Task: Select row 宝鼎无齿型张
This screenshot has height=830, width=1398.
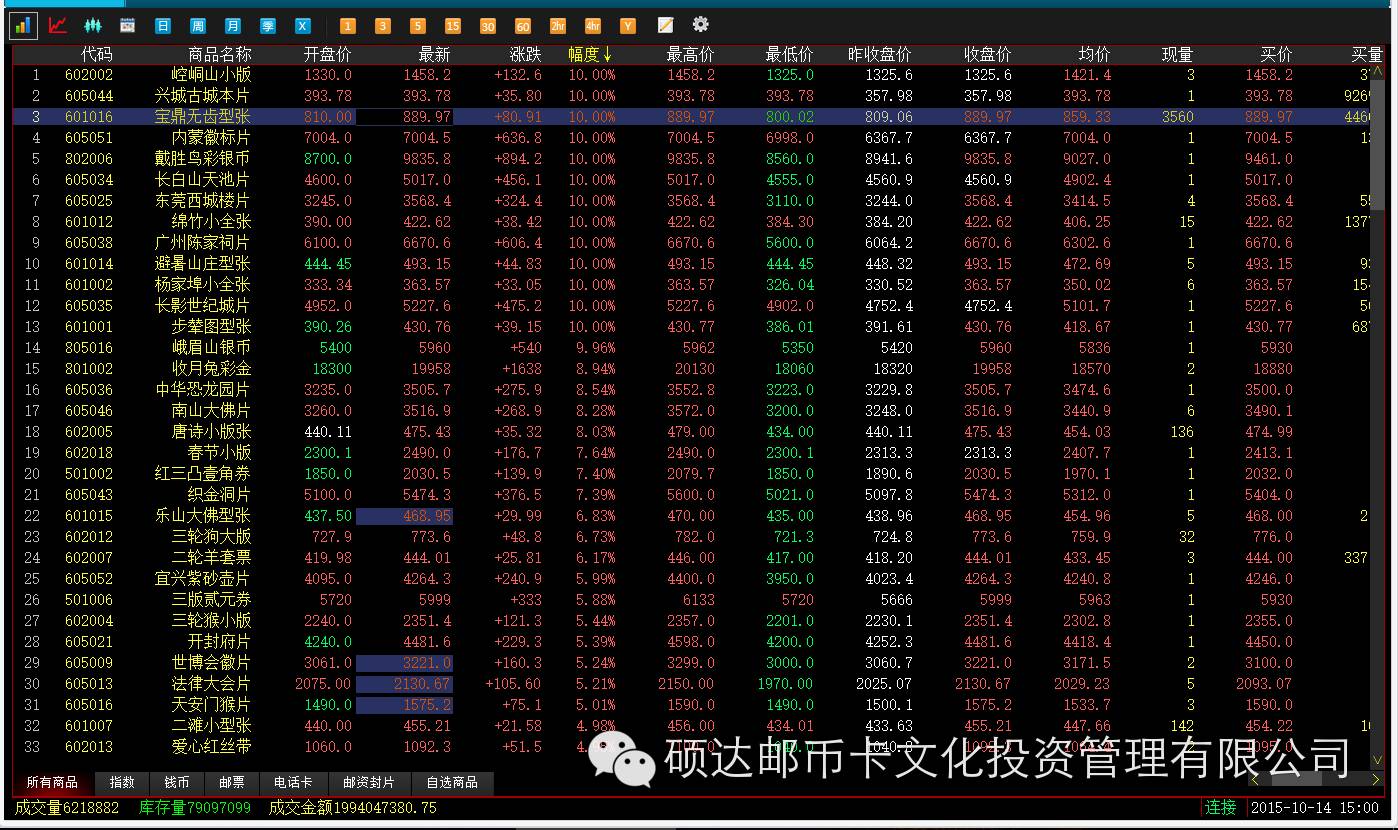Action: click(691, 117)
